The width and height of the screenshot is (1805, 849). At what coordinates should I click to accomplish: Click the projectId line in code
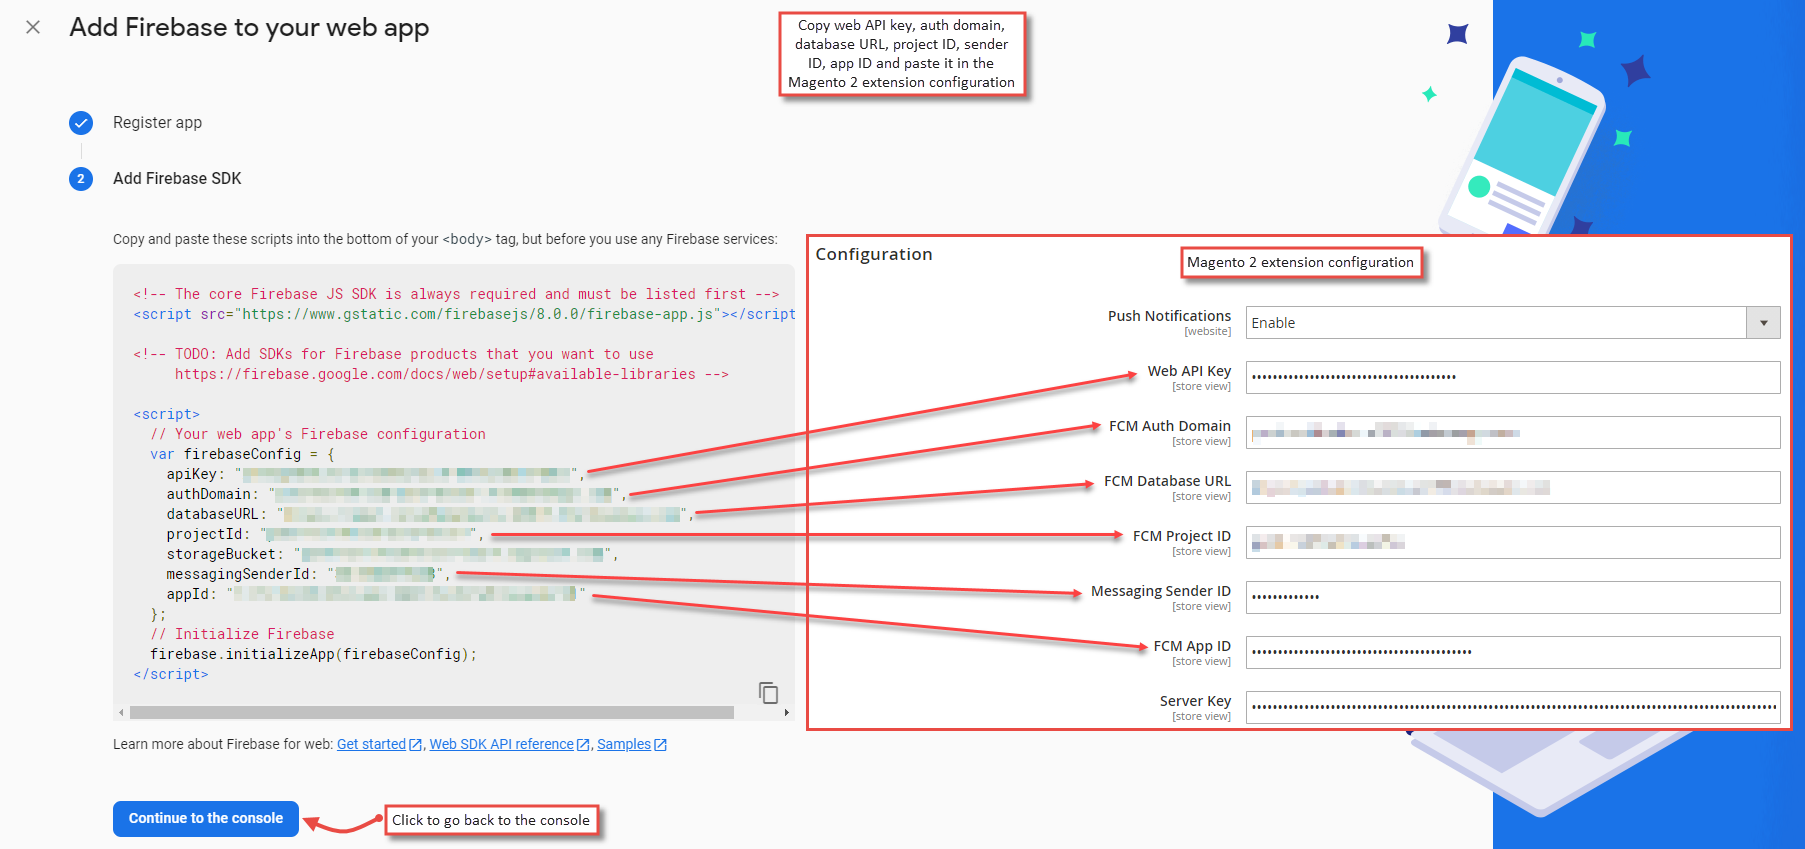coord(325,534)
